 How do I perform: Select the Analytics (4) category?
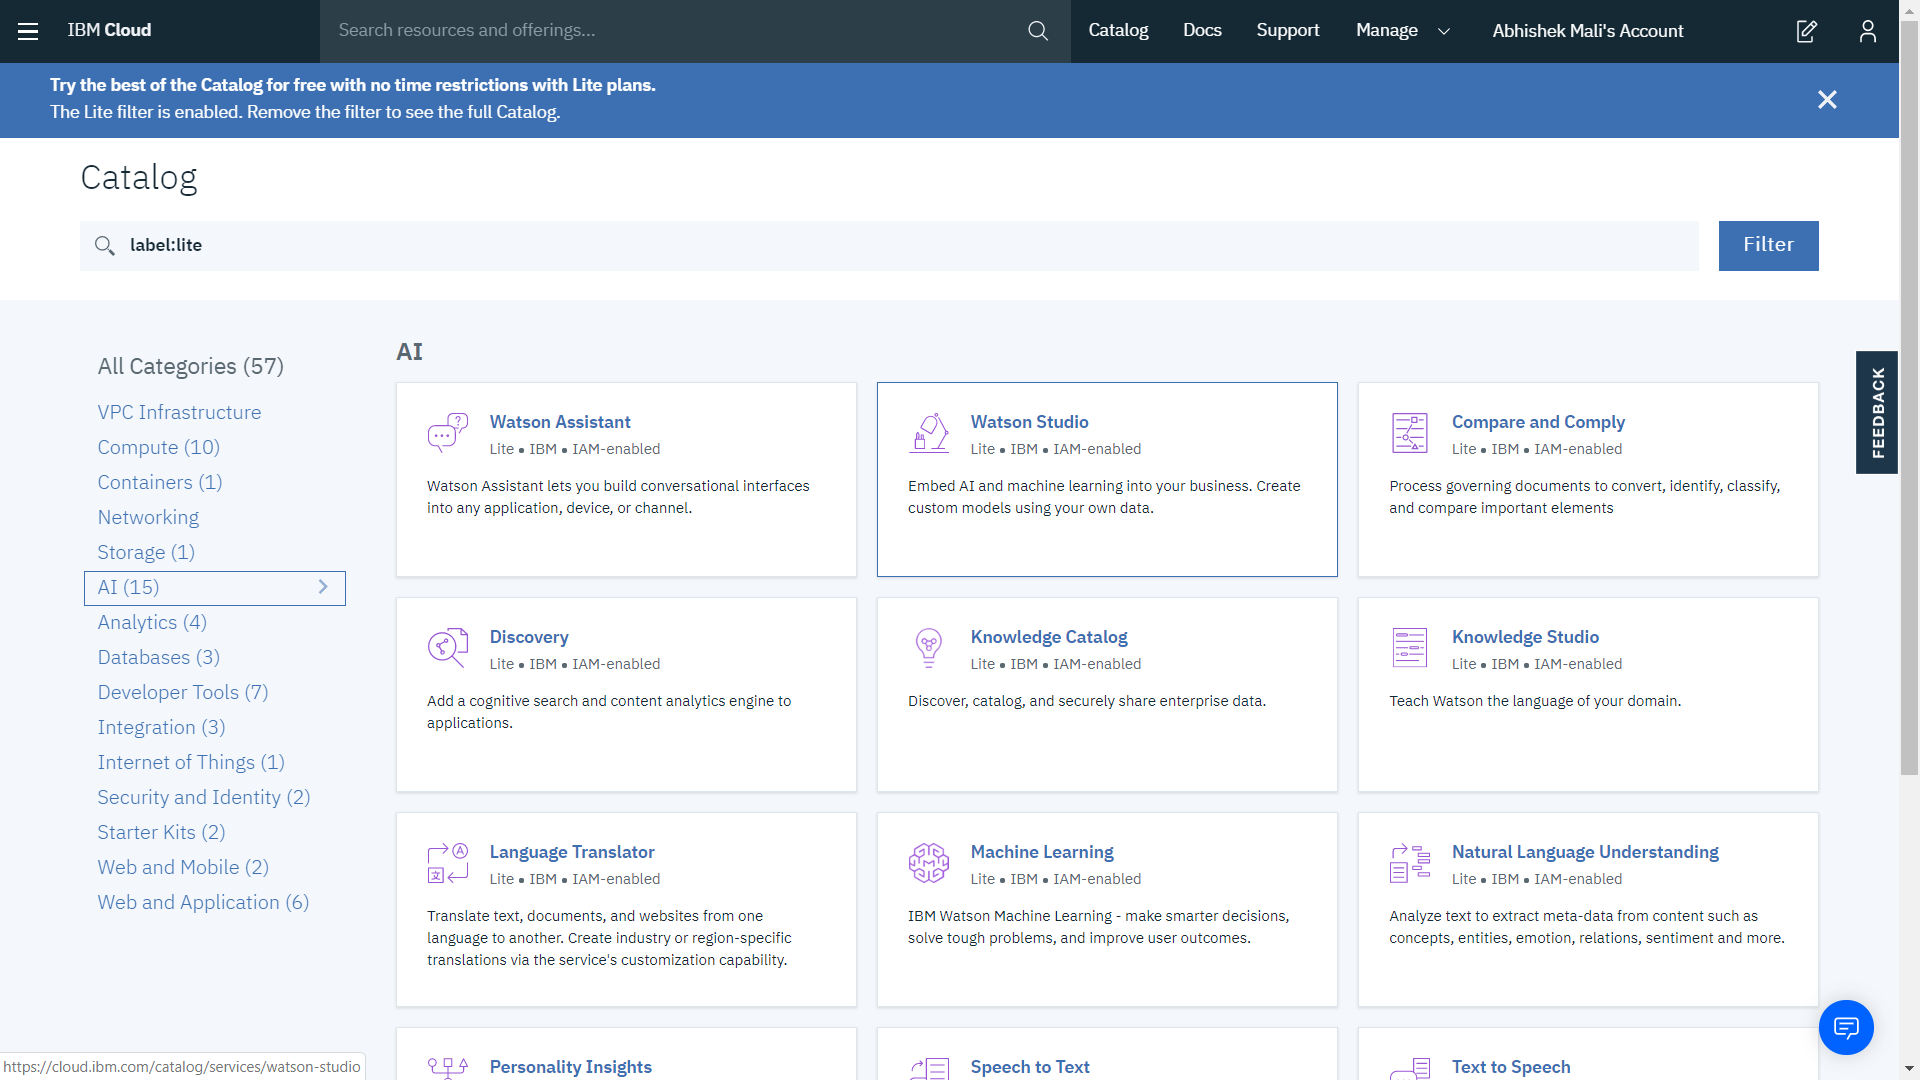(x=152, y=622)
